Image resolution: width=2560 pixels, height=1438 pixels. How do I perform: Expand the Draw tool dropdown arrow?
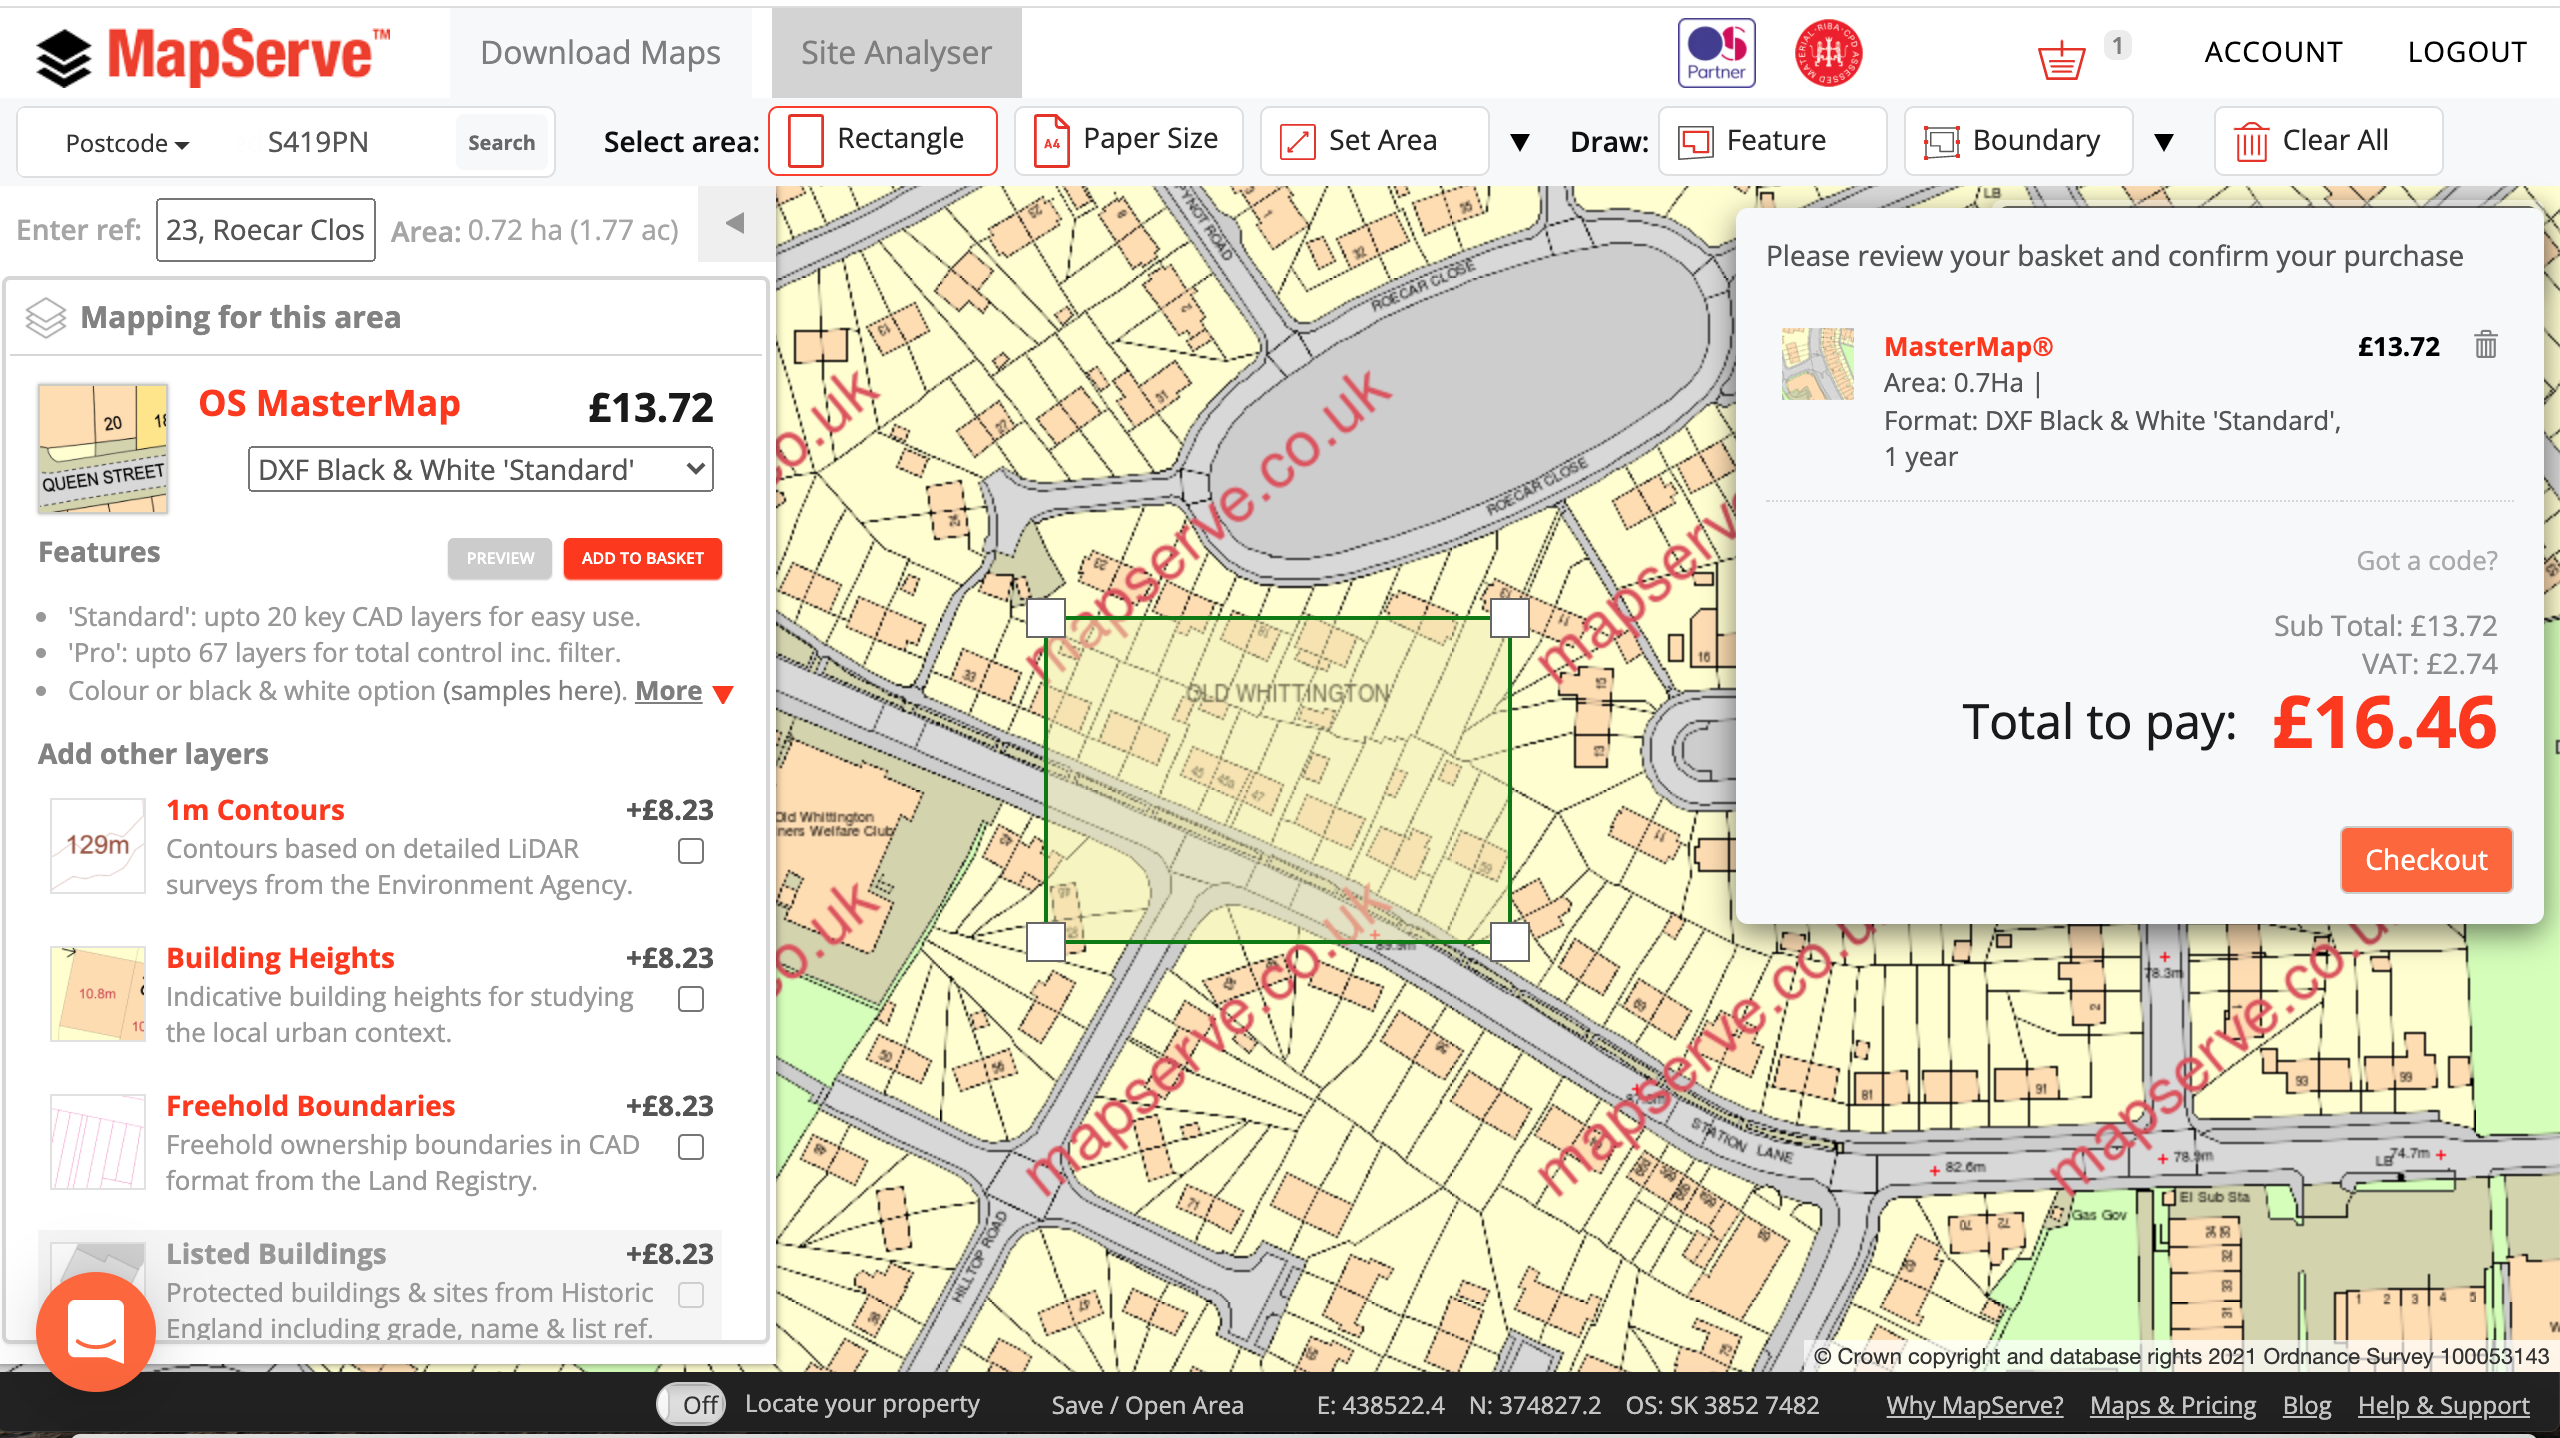point(2164,139)
